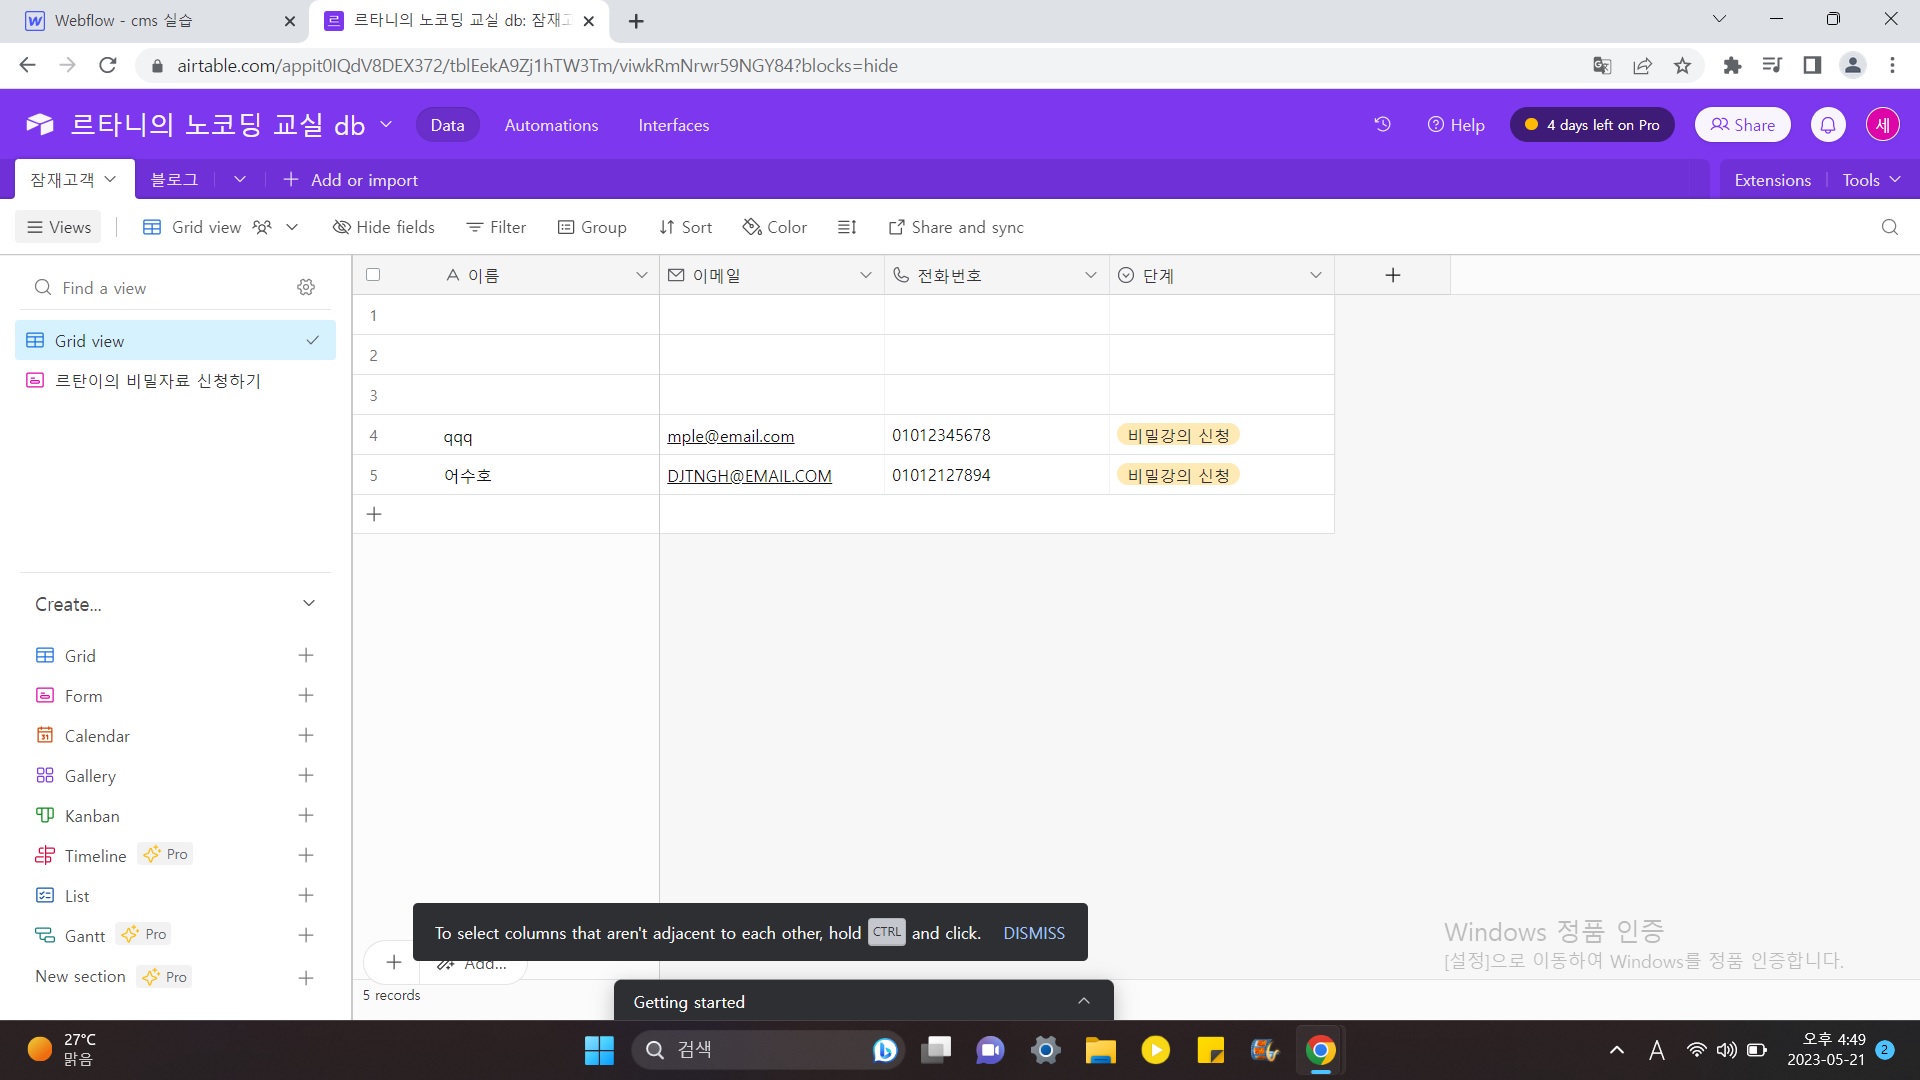Open Grid view options dropdown
Image resolution: width=1920 pixels, height=1080 pixels.
[x=292, y=227]
